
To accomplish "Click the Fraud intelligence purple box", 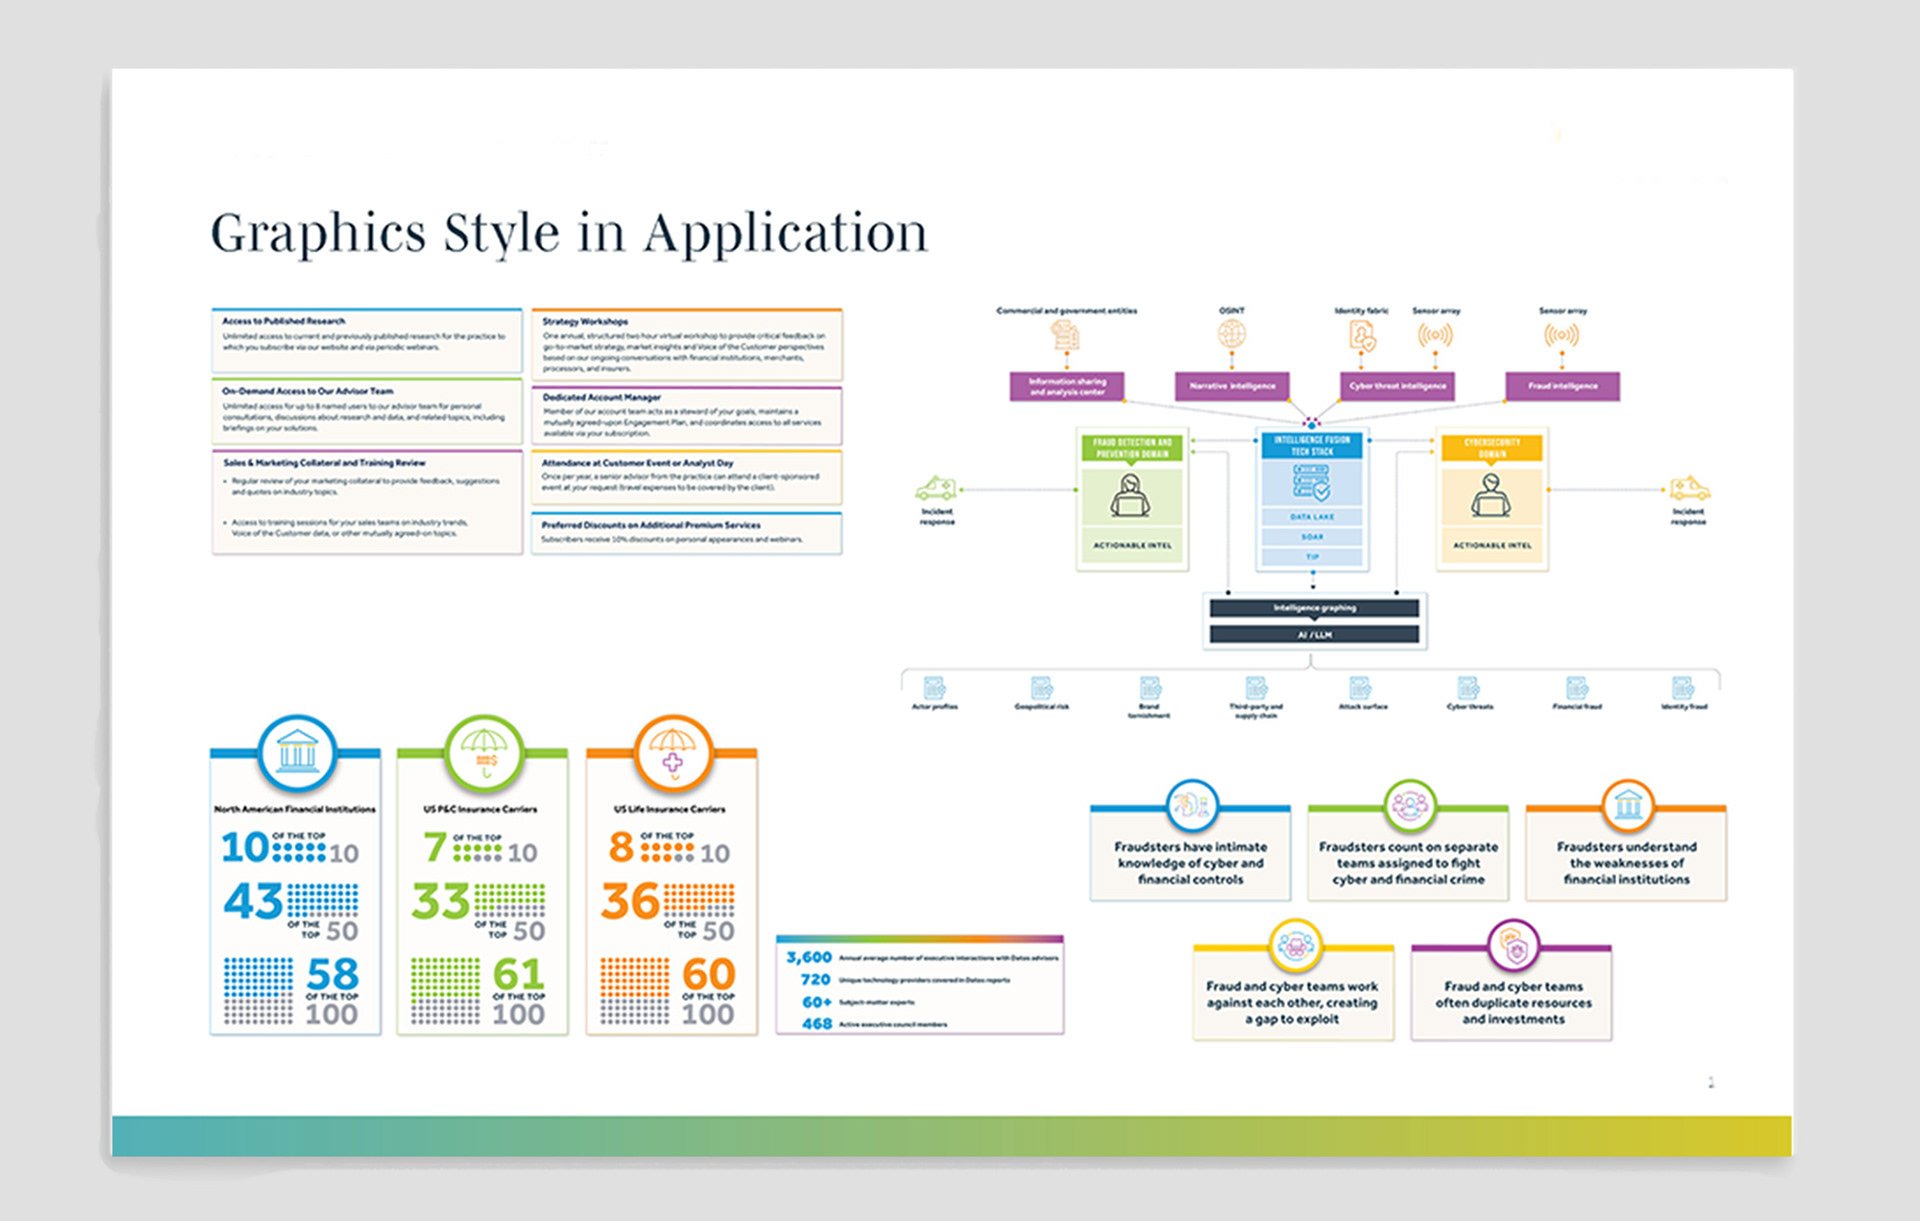I will [1562, 386].
